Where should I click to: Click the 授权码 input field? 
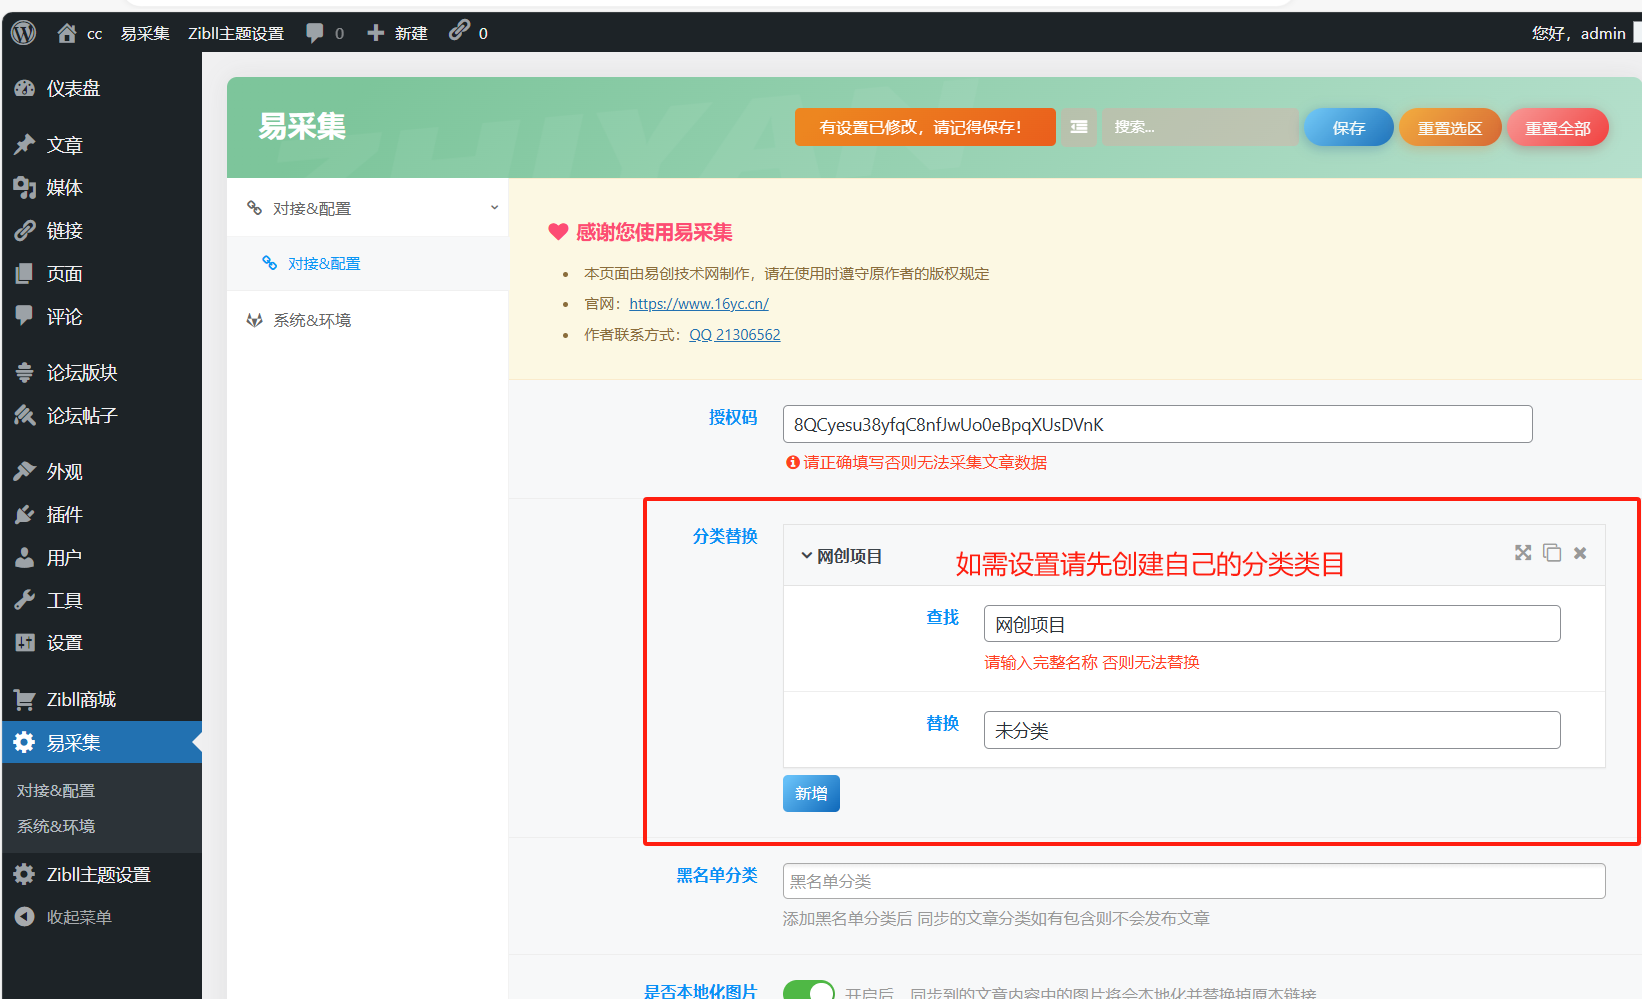[1157, 424]
